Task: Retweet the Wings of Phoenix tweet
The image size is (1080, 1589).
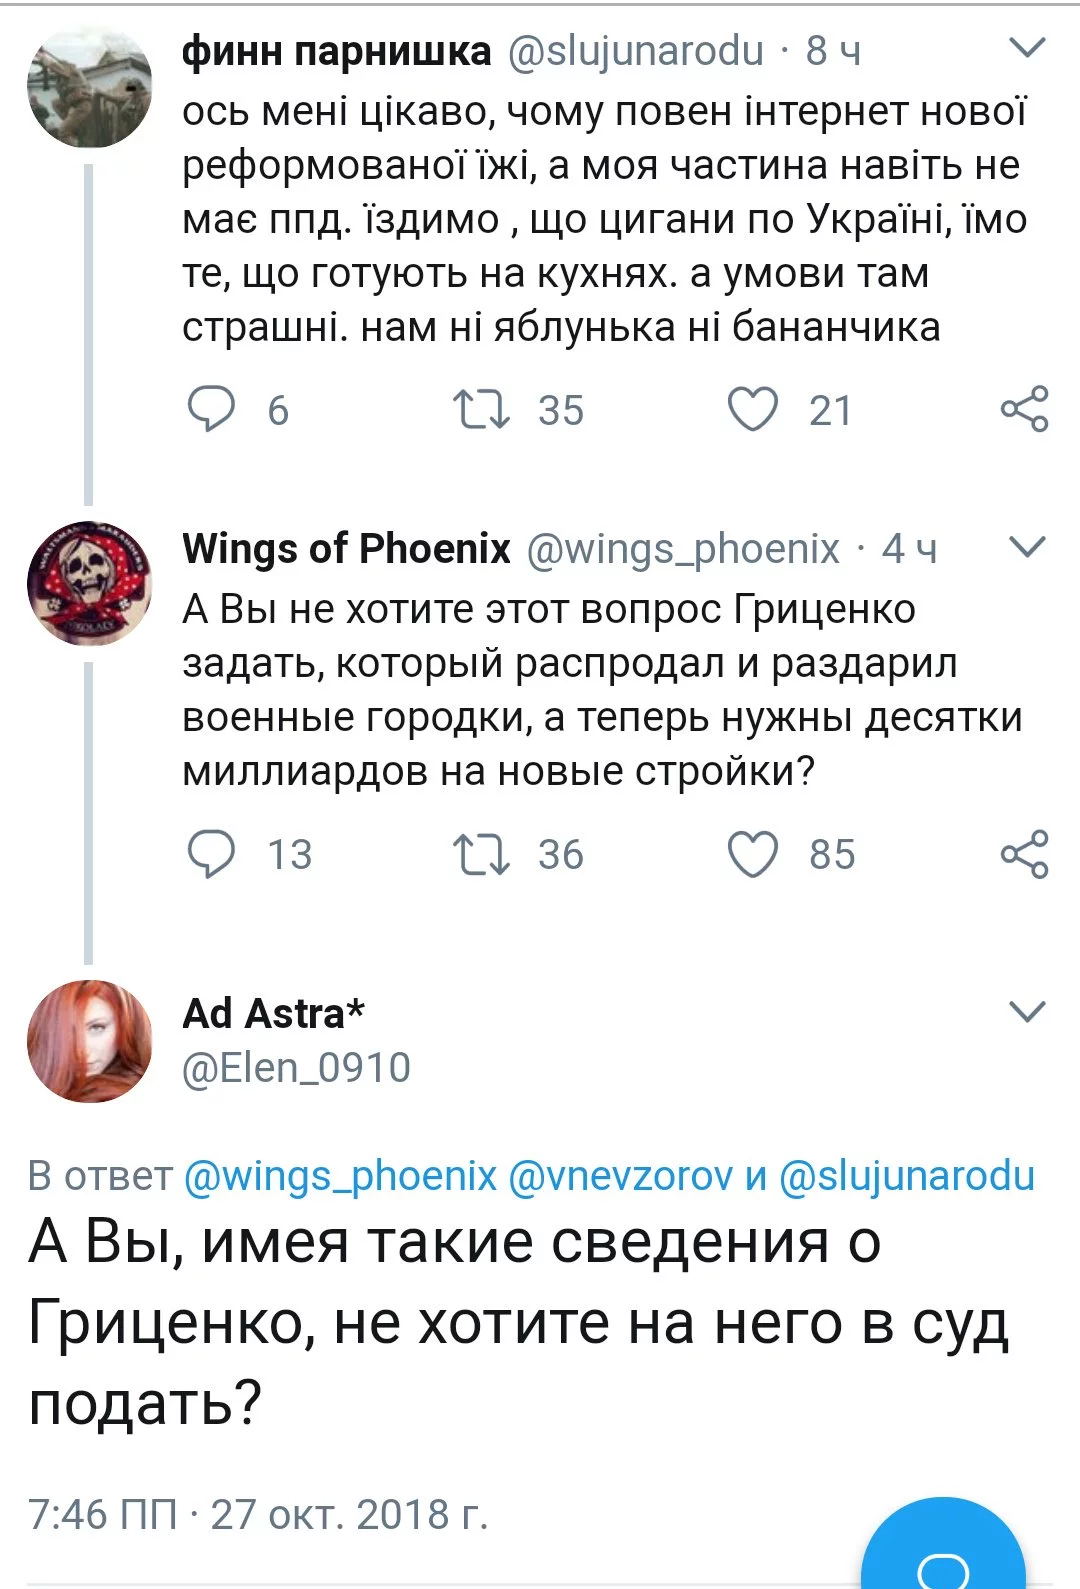Action: (x=482, y=854)
